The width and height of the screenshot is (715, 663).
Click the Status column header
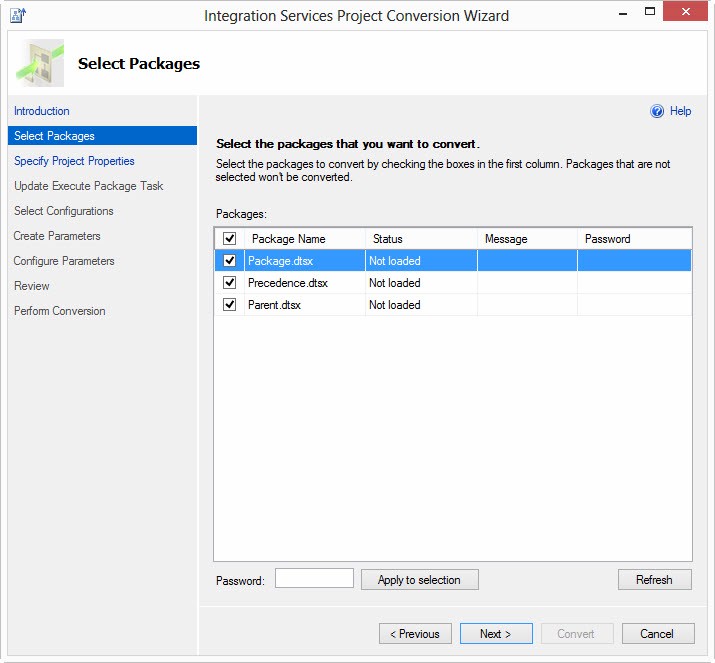click(421, 238)
